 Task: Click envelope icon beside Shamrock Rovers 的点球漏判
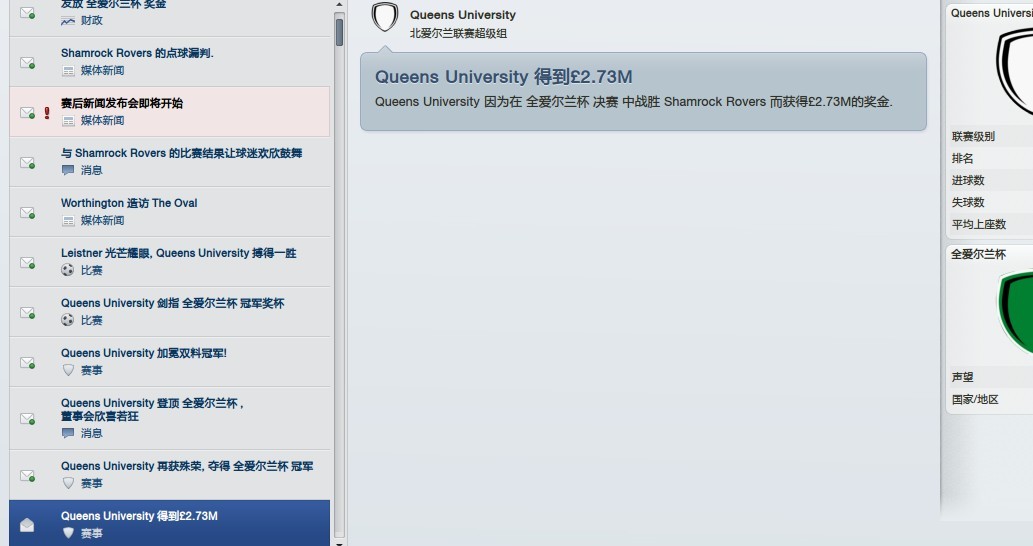point(27,63)
